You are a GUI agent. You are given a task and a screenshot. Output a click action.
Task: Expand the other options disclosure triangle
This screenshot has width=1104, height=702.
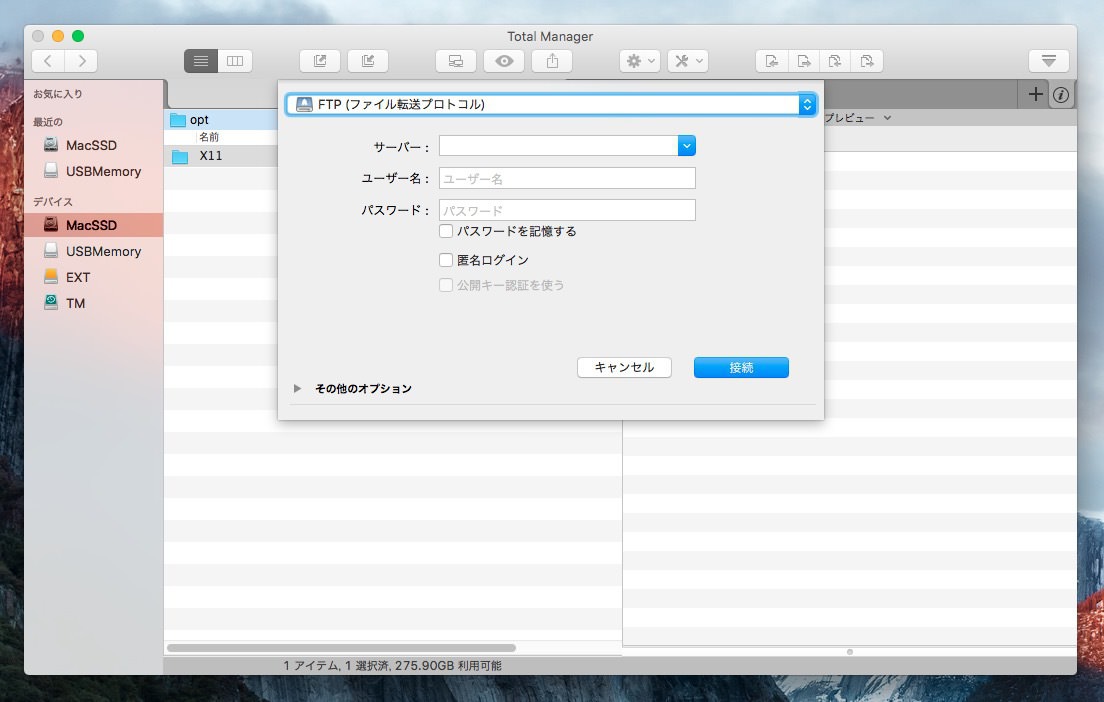click(x=297, y=388)
